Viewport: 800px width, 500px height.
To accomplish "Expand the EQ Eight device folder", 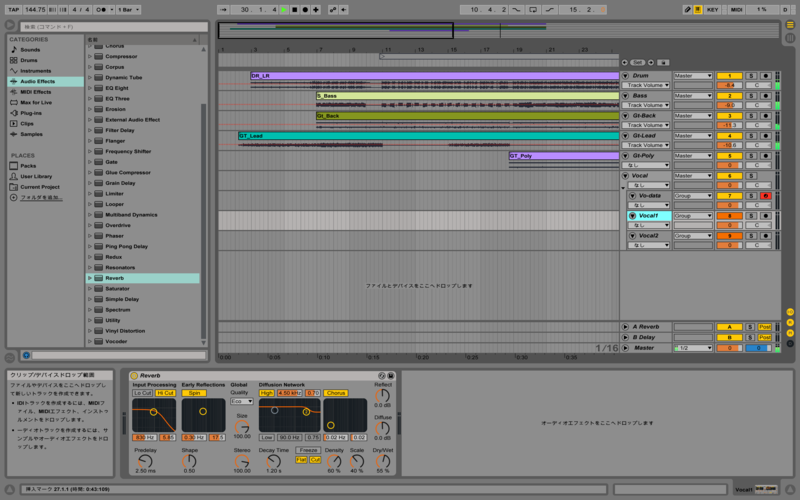I will (x=90, y=88).
